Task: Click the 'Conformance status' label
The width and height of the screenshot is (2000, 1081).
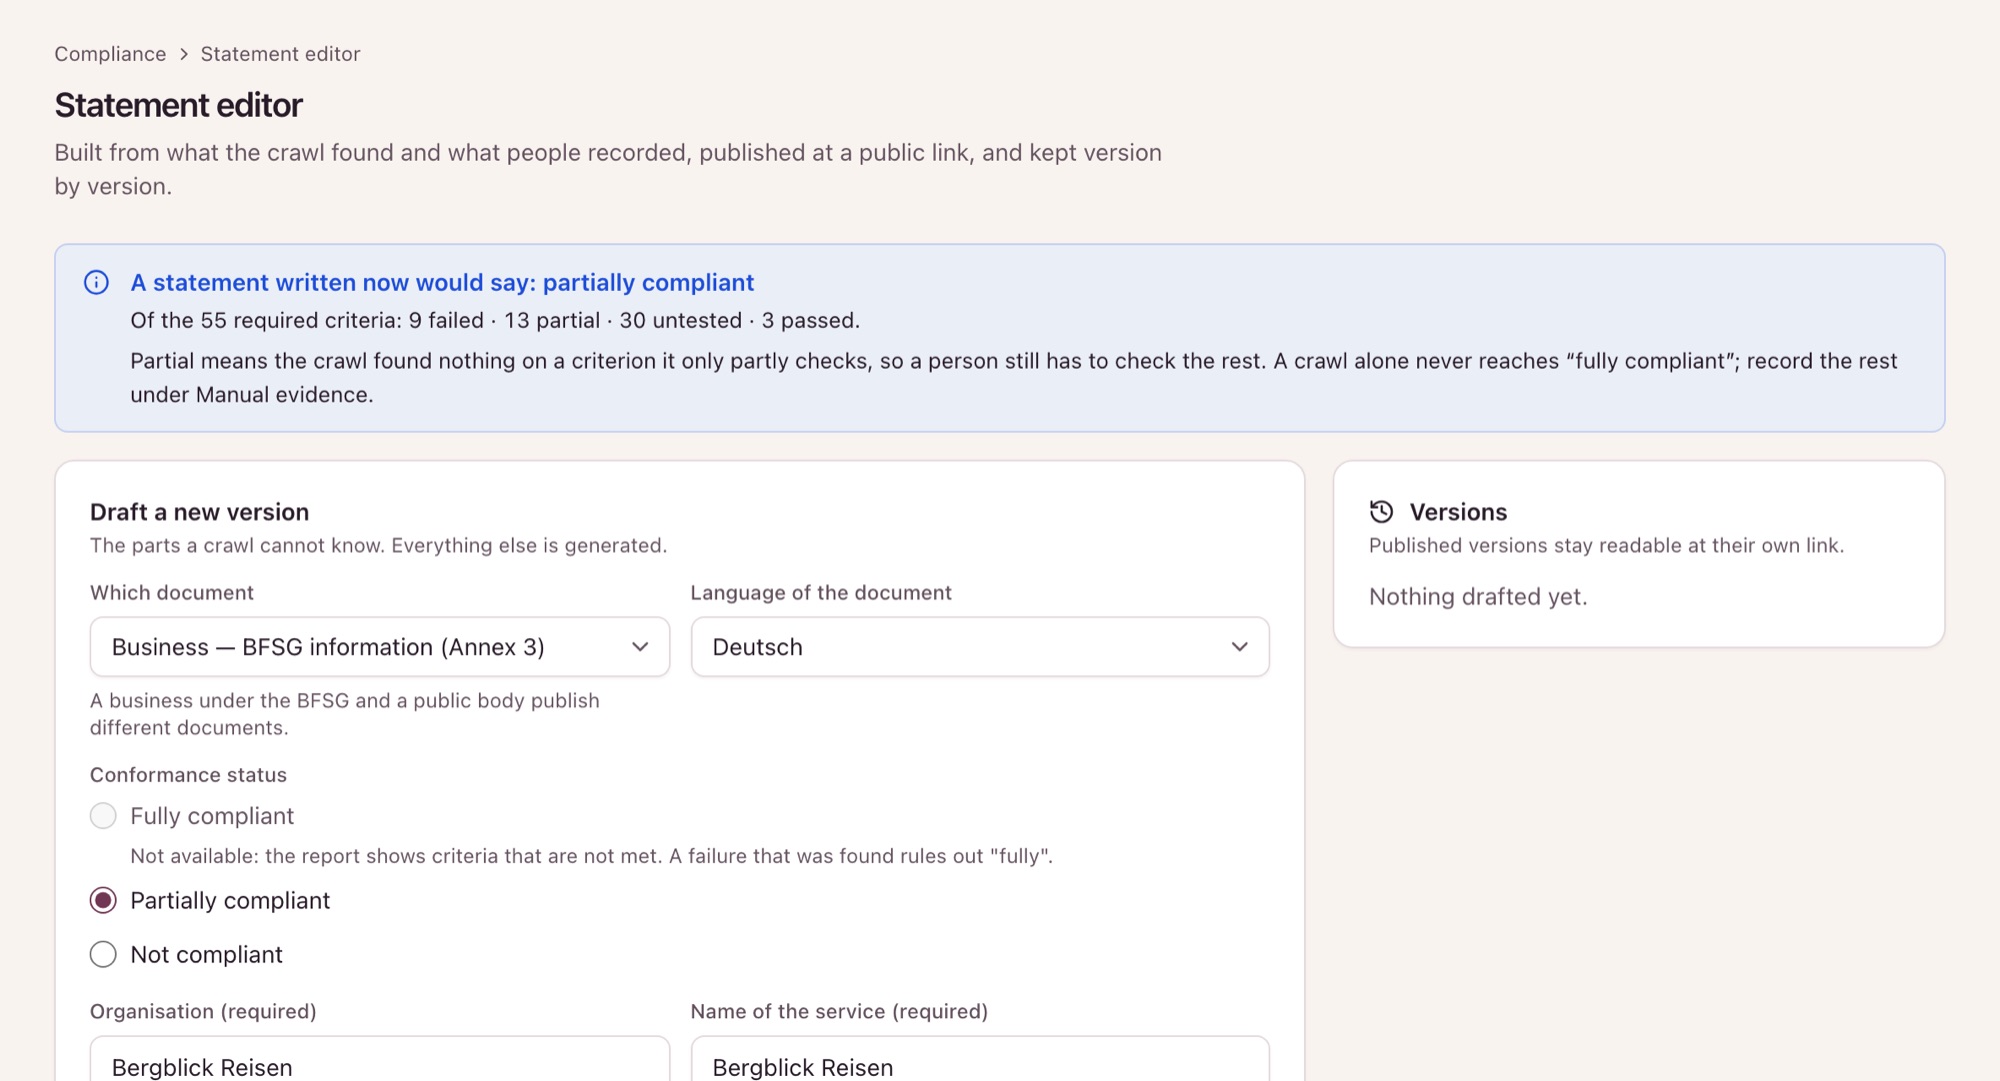Action: 188,775
